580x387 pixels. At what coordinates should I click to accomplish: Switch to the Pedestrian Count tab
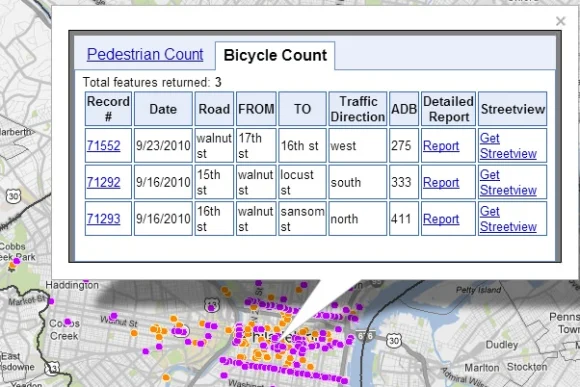(145, 54)
